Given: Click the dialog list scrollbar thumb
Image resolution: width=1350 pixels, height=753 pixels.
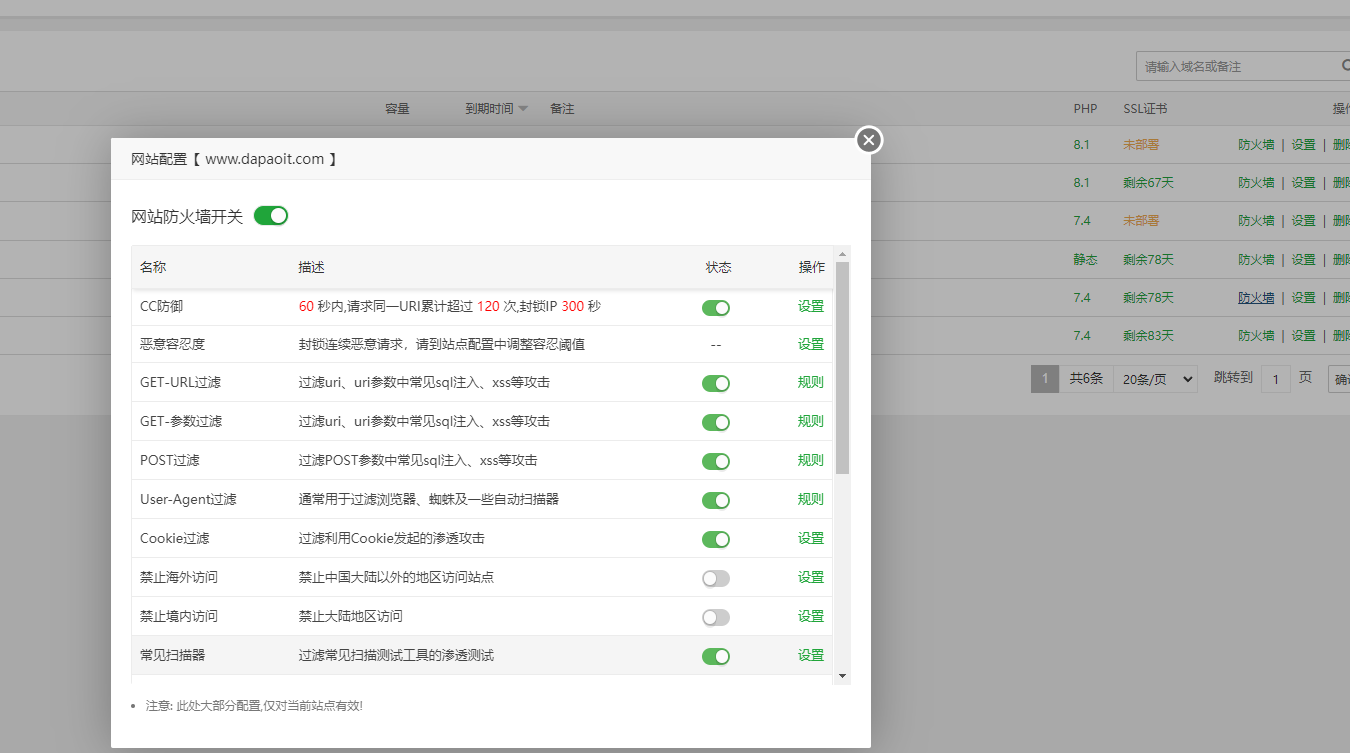Looking at the screenshot, I should pyautogui.click(x=842, y=367).
